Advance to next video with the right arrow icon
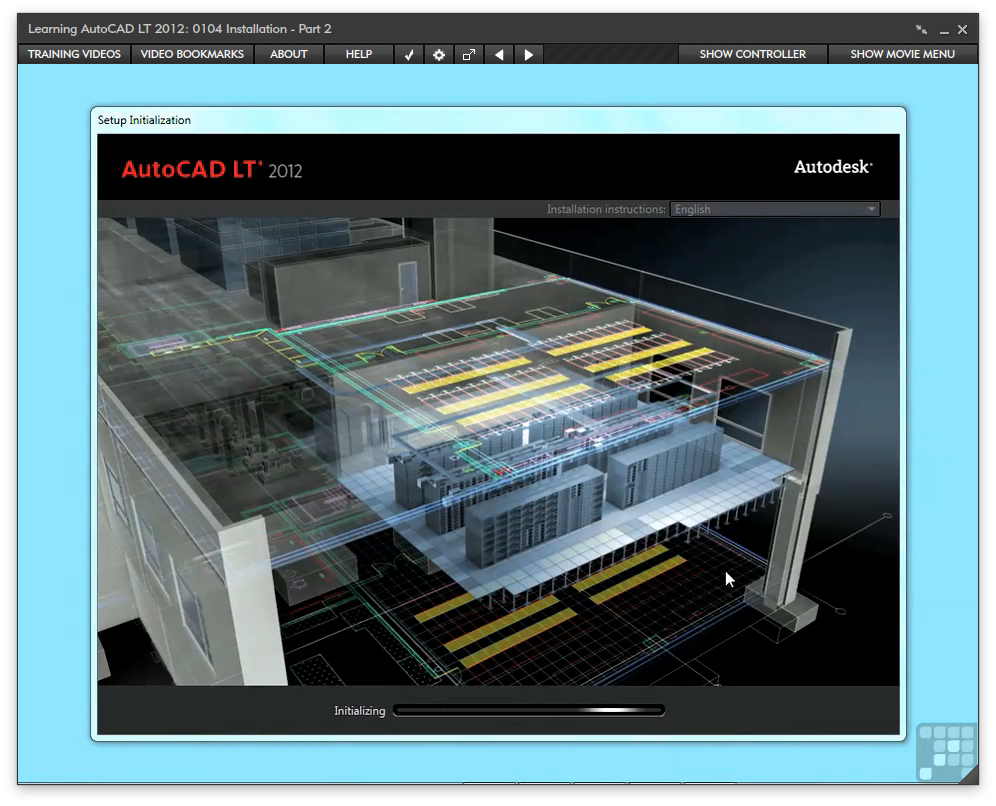Image resolution: width=996 pixels, height=806 pixels. [528, 54]
